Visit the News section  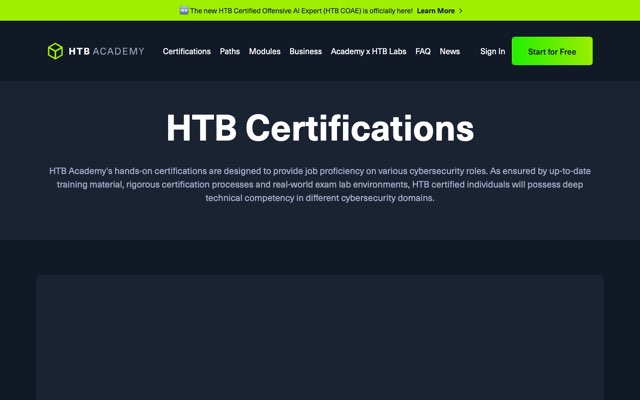[x=450, y=51]
